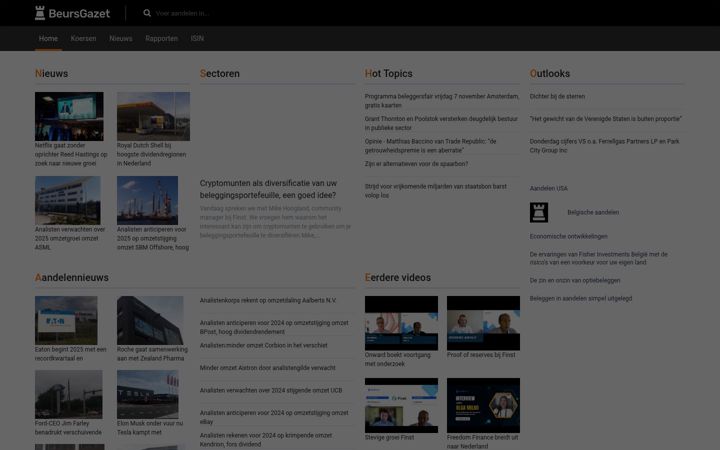This screenshot has width=720, height=450.
Task: Open the Nieuws menu item
Action: 121,39
